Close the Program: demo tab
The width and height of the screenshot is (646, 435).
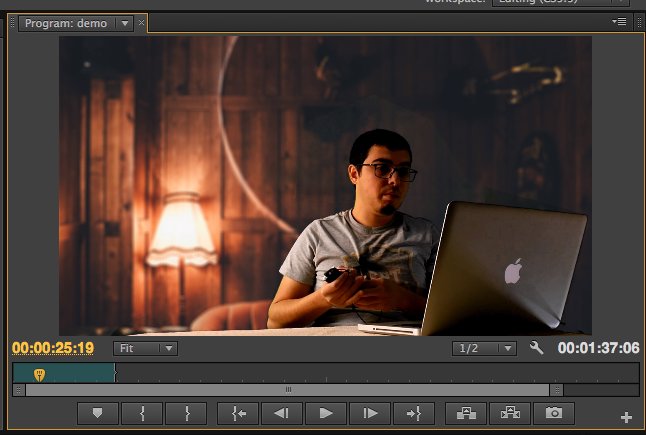[x=141, y=23]
